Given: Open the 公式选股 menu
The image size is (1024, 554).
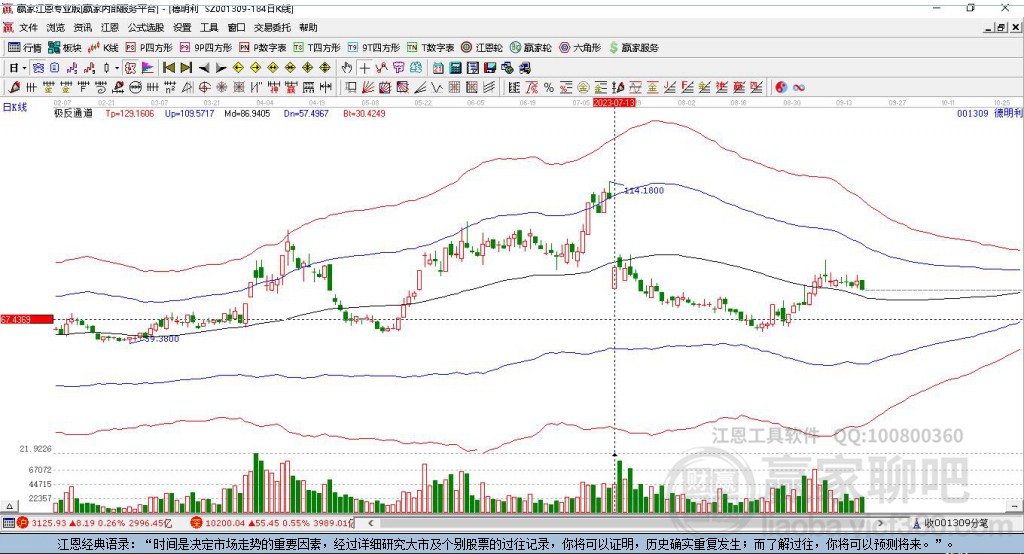Looking at the screenshot, I should [146, 27].
